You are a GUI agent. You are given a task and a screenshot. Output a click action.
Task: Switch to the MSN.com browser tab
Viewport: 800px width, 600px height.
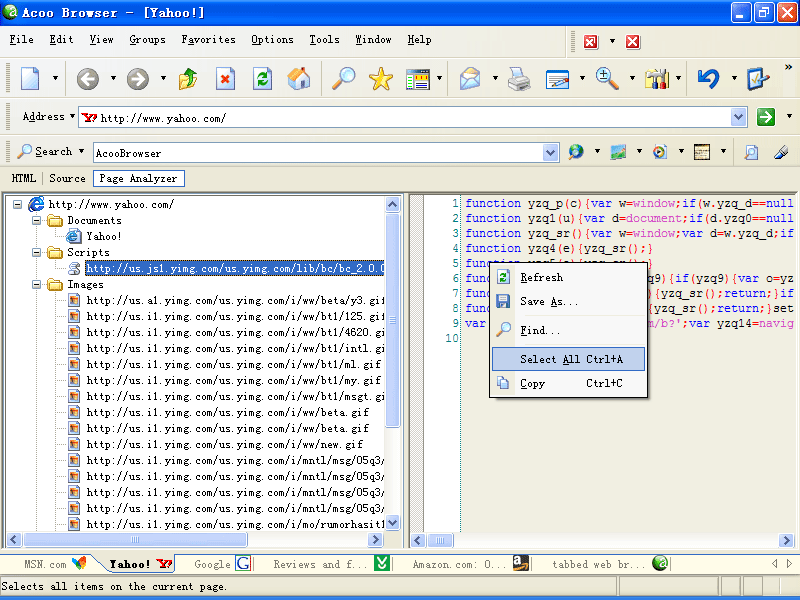point(55,564)
